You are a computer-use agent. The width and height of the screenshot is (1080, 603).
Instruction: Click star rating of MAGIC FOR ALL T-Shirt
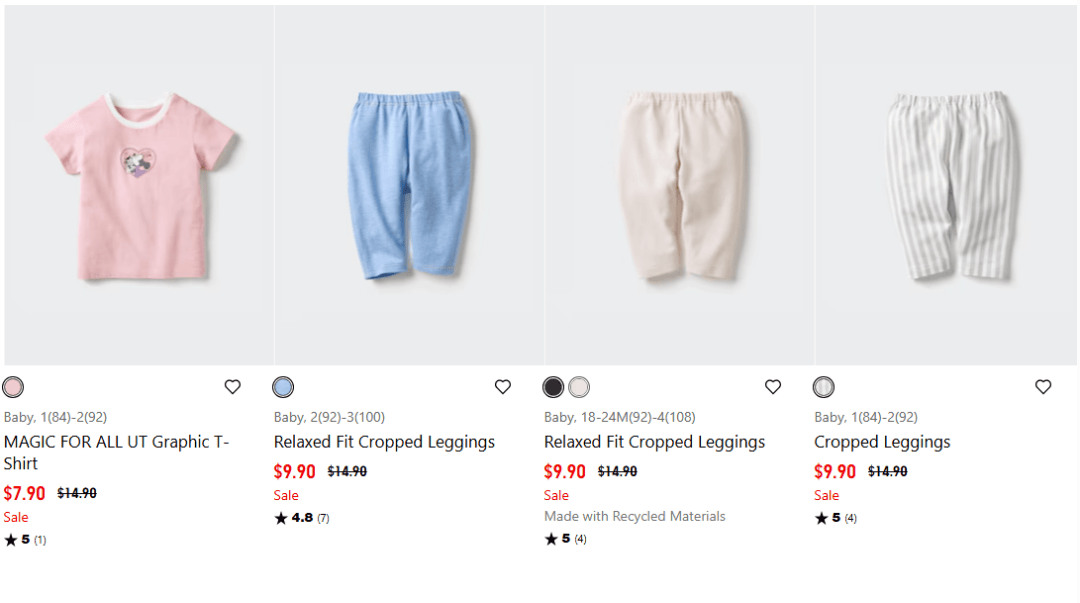[x=11, y=540]
